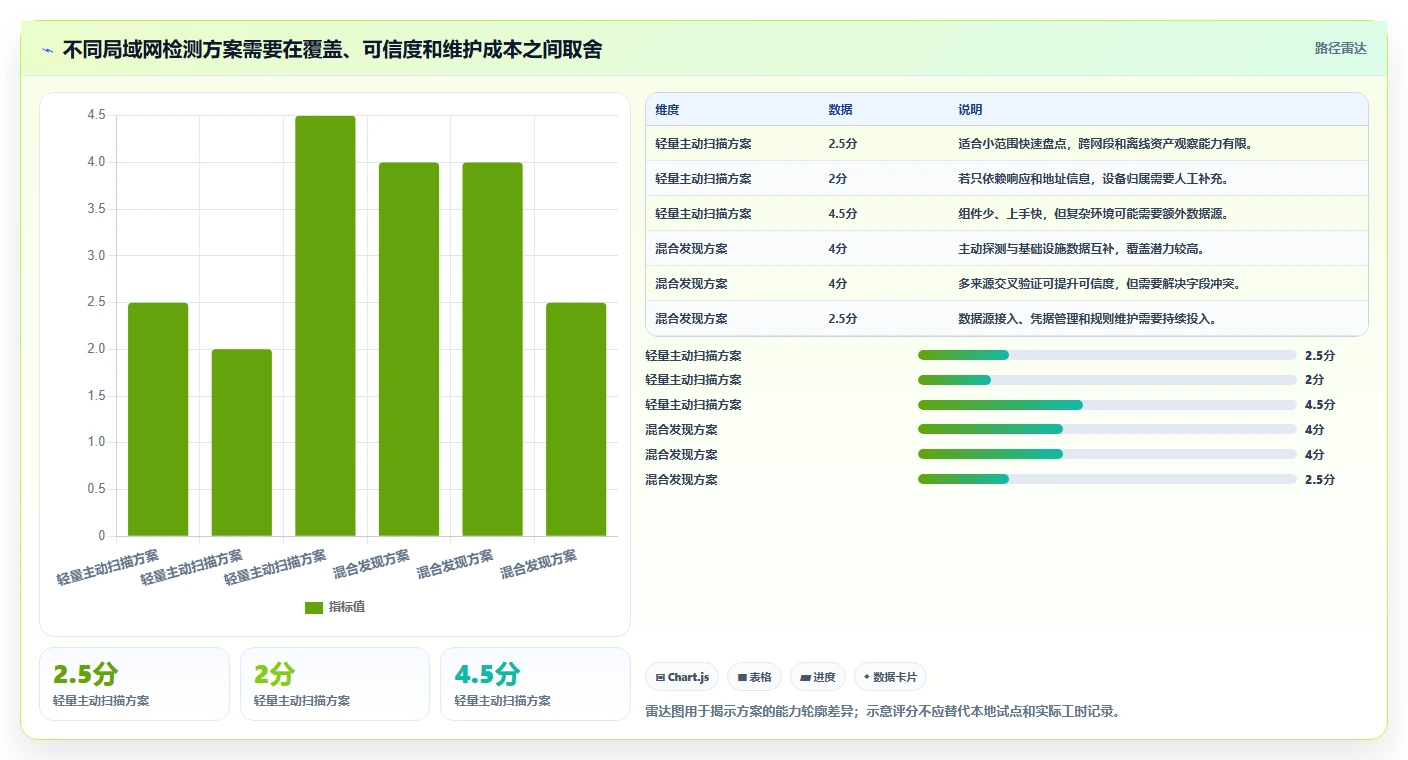
Task: Click the progress bar labeled 2分
Action: [1107, 380]
